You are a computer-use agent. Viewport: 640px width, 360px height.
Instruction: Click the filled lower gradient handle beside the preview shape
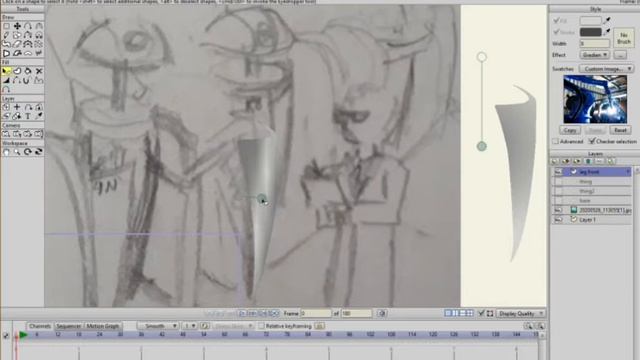click(x=482, y=146)
